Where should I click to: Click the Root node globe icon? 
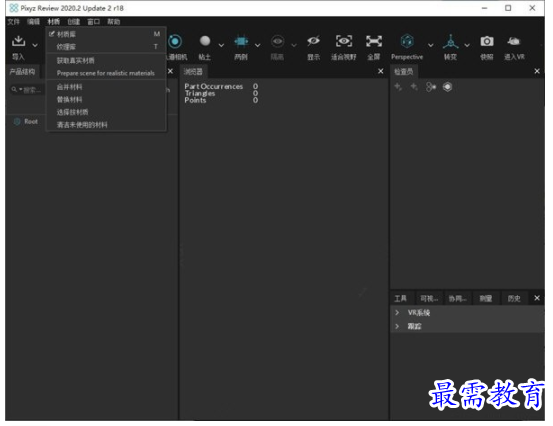pos(17,122)
